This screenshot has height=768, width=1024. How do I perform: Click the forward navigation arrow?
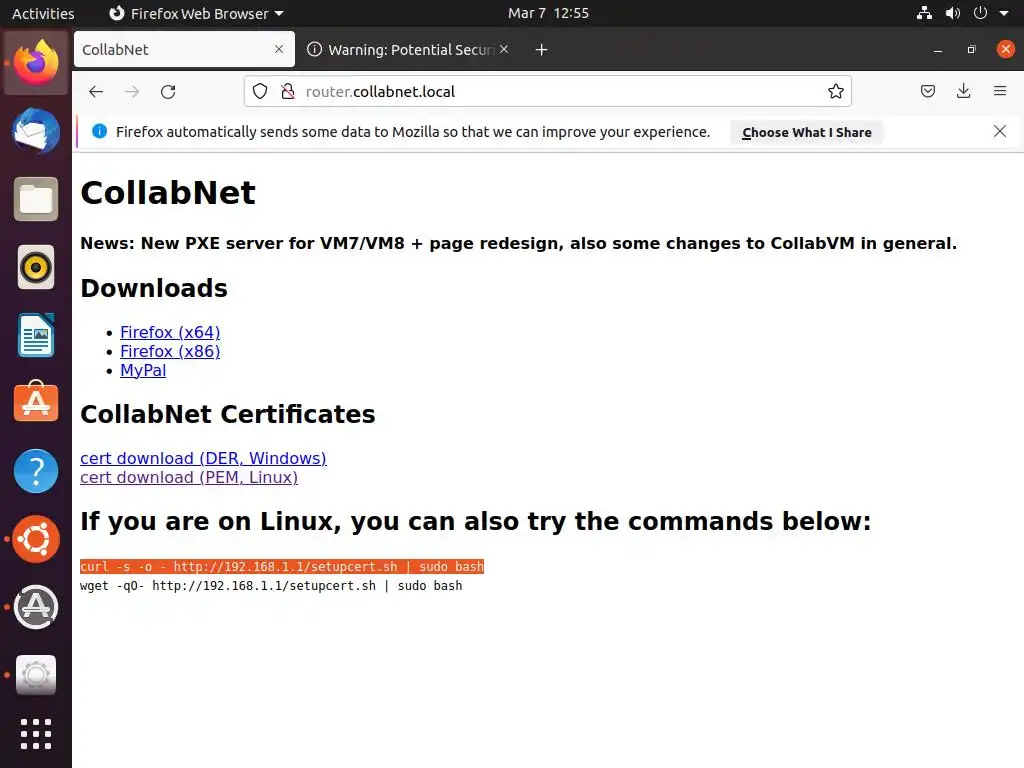[x=132, y=92]
